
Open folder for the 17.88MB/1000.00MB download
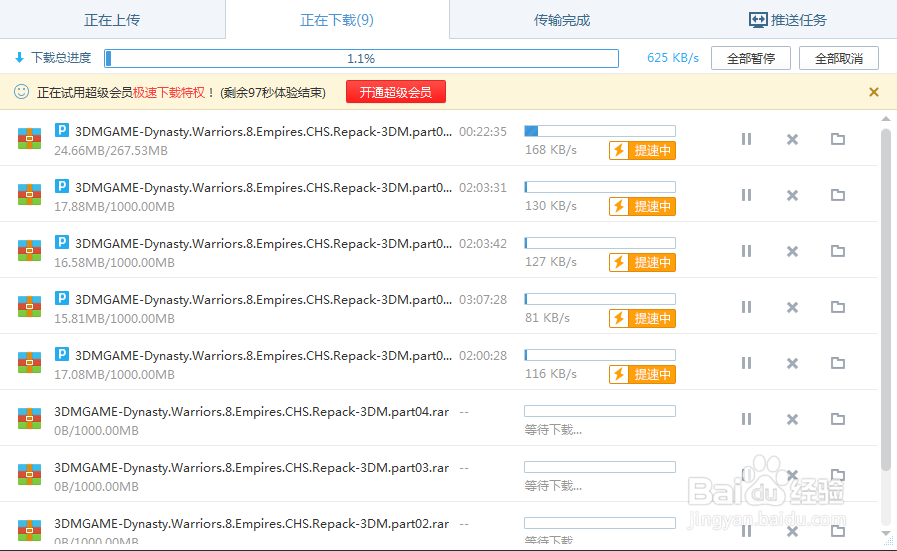coord(838,195)
